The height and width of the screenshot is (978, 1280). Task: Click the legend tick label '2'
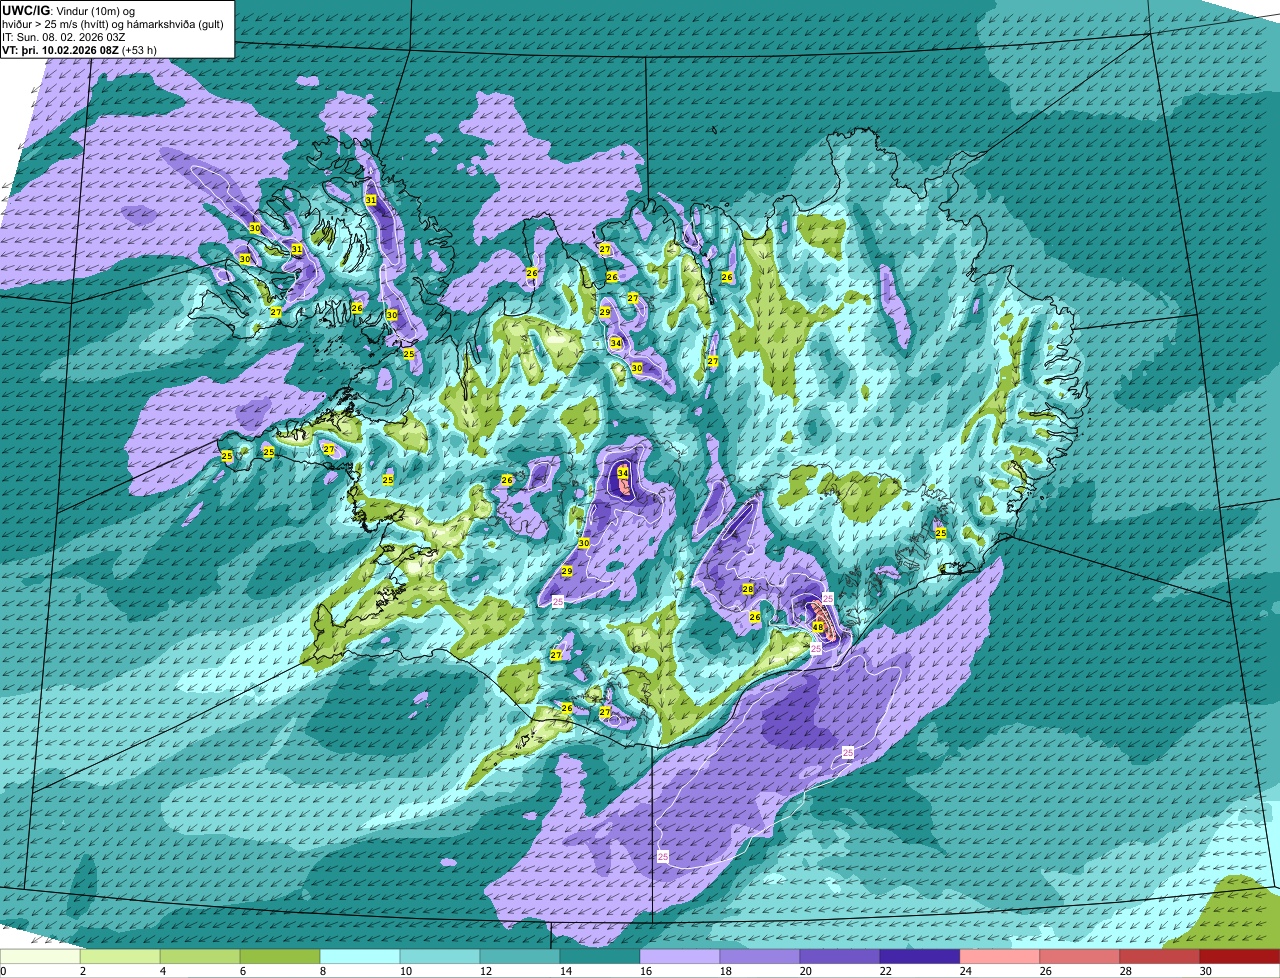[82, 971]
